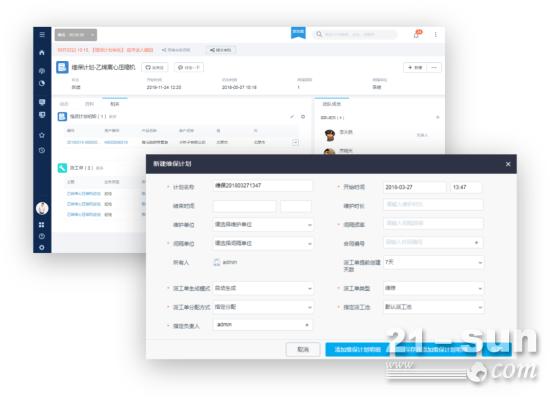The image size is (550, 399).
Task: Open the pie chart reports icon
Action: (42, 83)
